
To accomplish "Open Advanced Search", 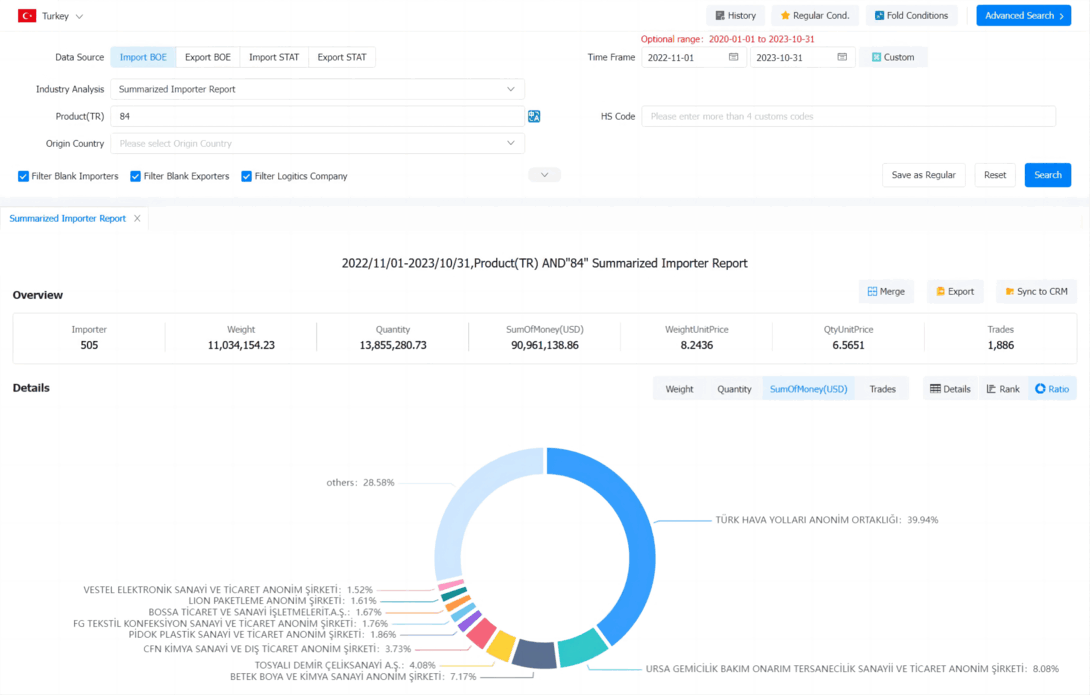I will click(1023, 15).
